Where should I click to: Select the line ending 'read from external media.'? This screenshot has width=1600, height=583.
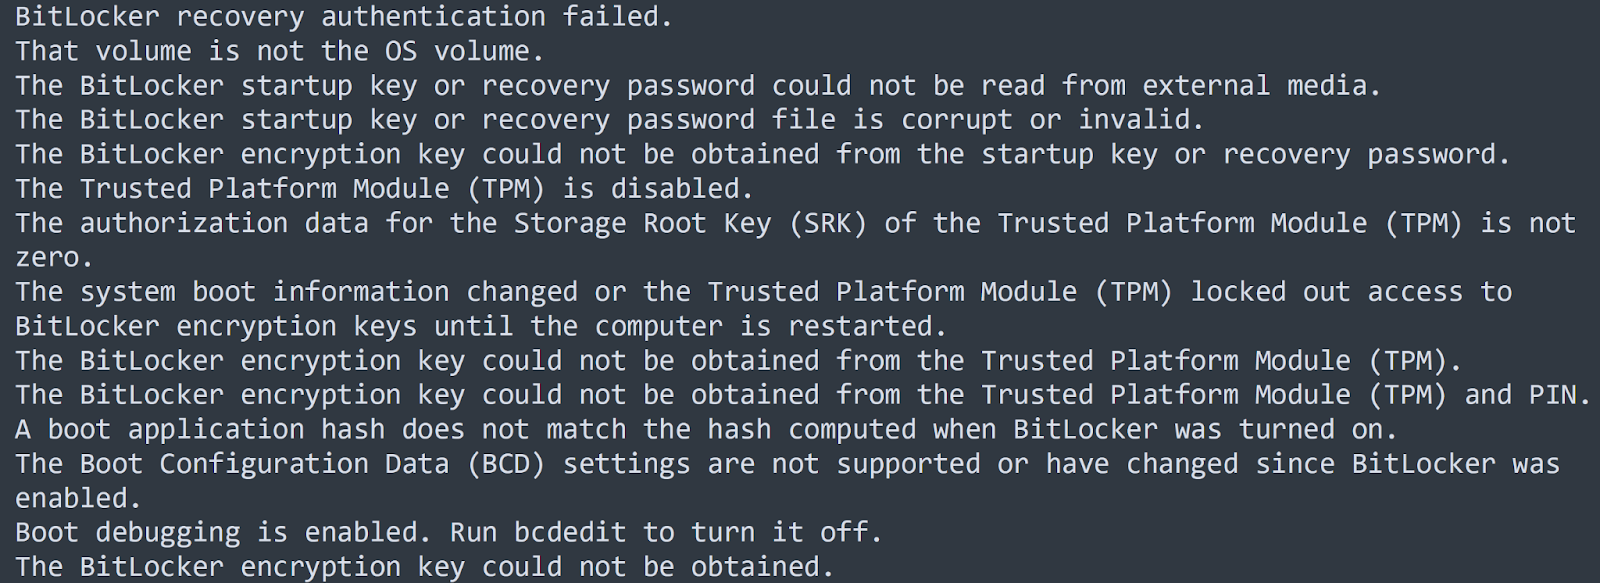click(x=698, y=86)
